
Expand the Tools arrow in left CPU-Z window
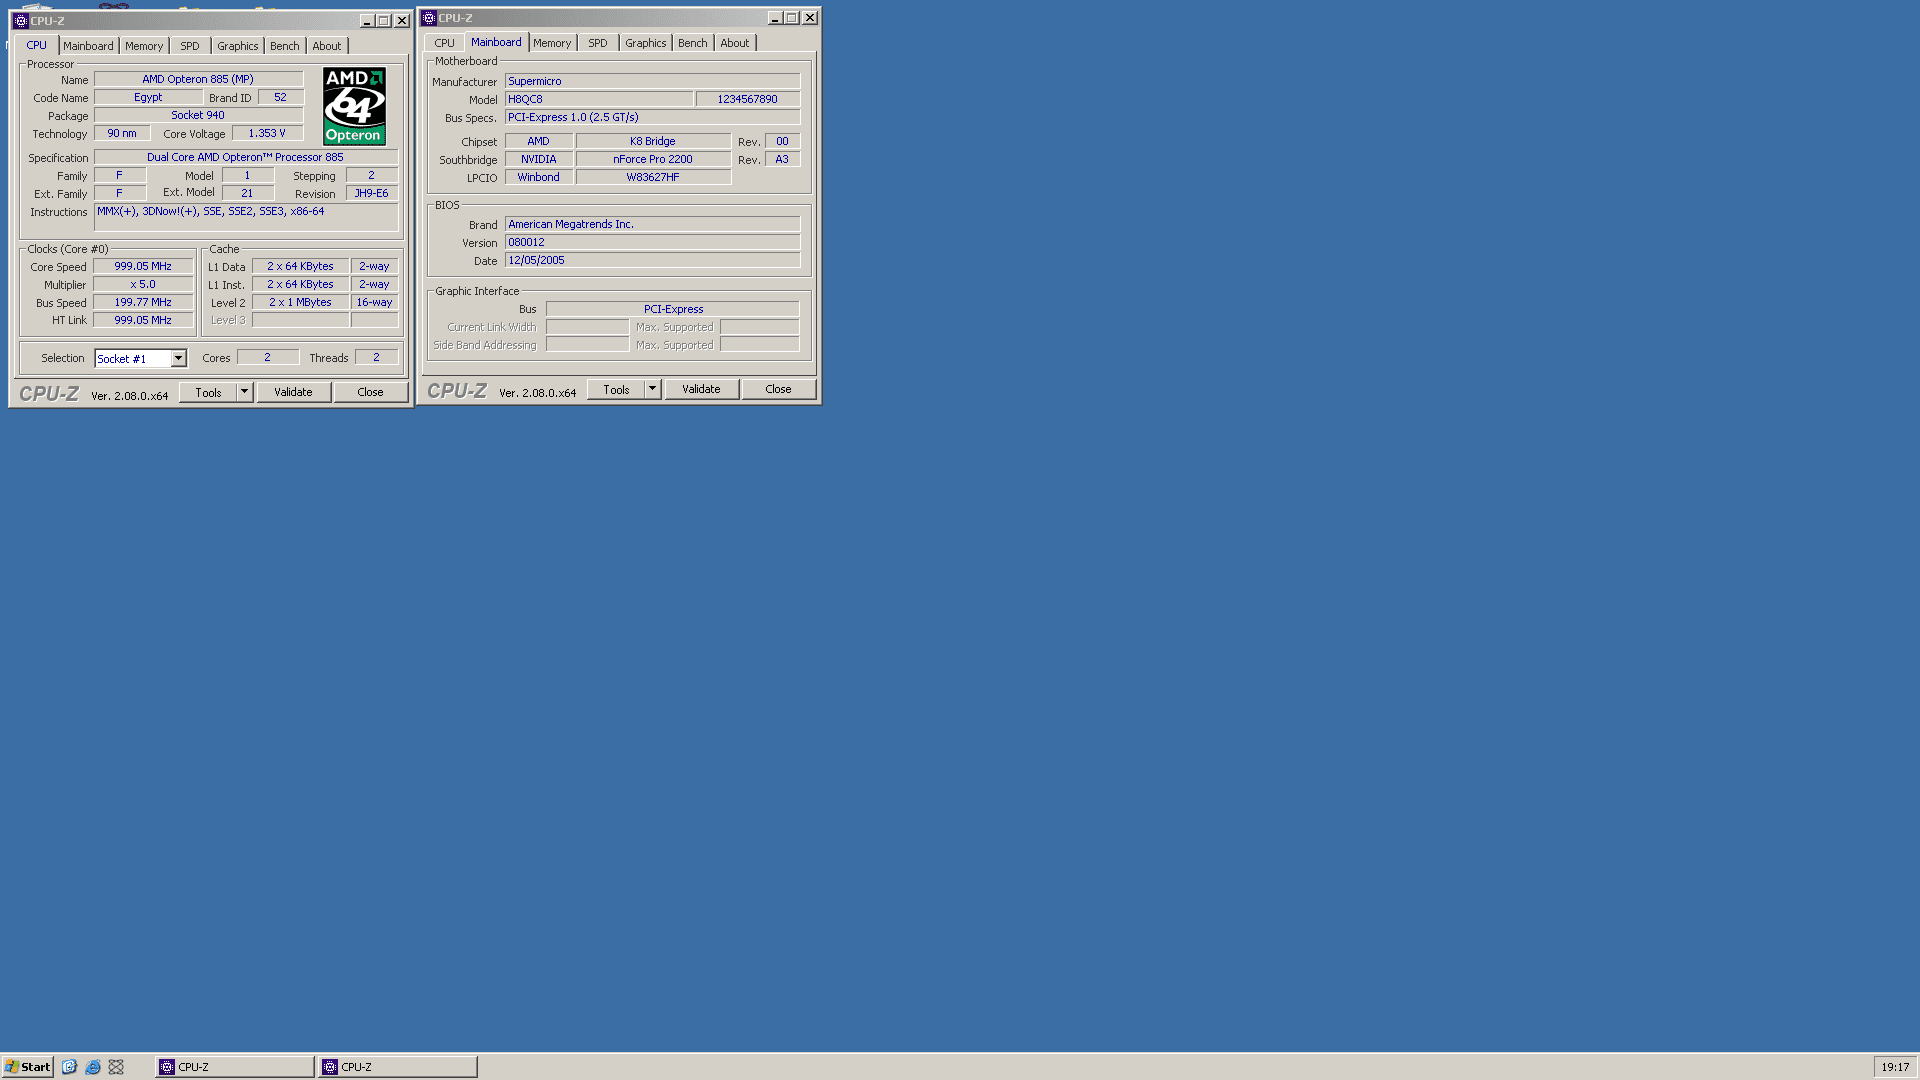tap(244, 392)
